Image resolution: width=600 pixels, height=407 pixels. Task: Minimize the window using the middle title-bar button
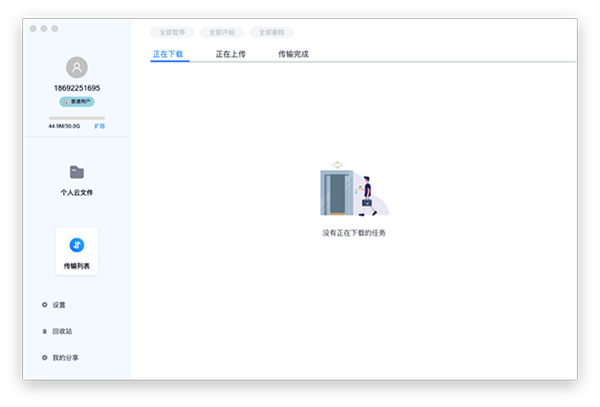coord(44,28)
